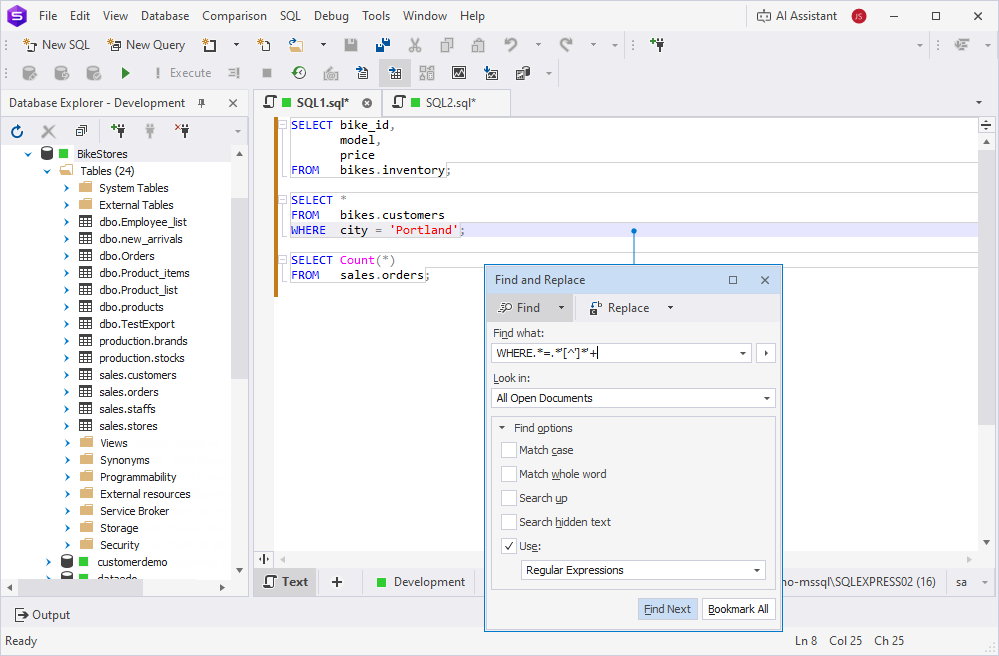Image resolution: width=999 pixels, height=656 pixels.
Task: Click the New SQL toolbar button
Action: (x=57, y=45)
